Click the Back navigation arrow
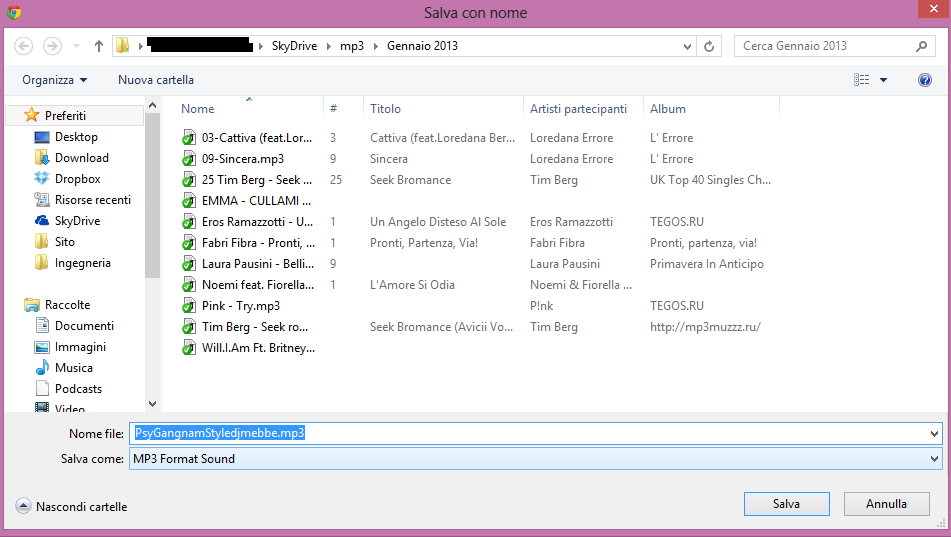 coord(24,46)
